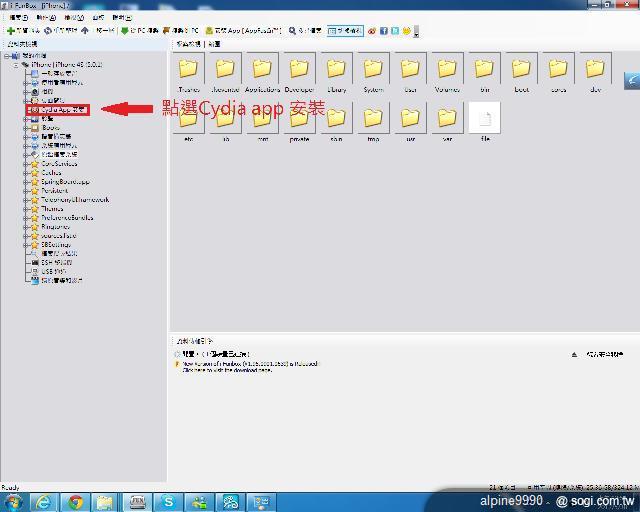The height and width of the screenshot is (512, 640).
Task: Open the tmp folder icon
Action: tap(373, 118)
